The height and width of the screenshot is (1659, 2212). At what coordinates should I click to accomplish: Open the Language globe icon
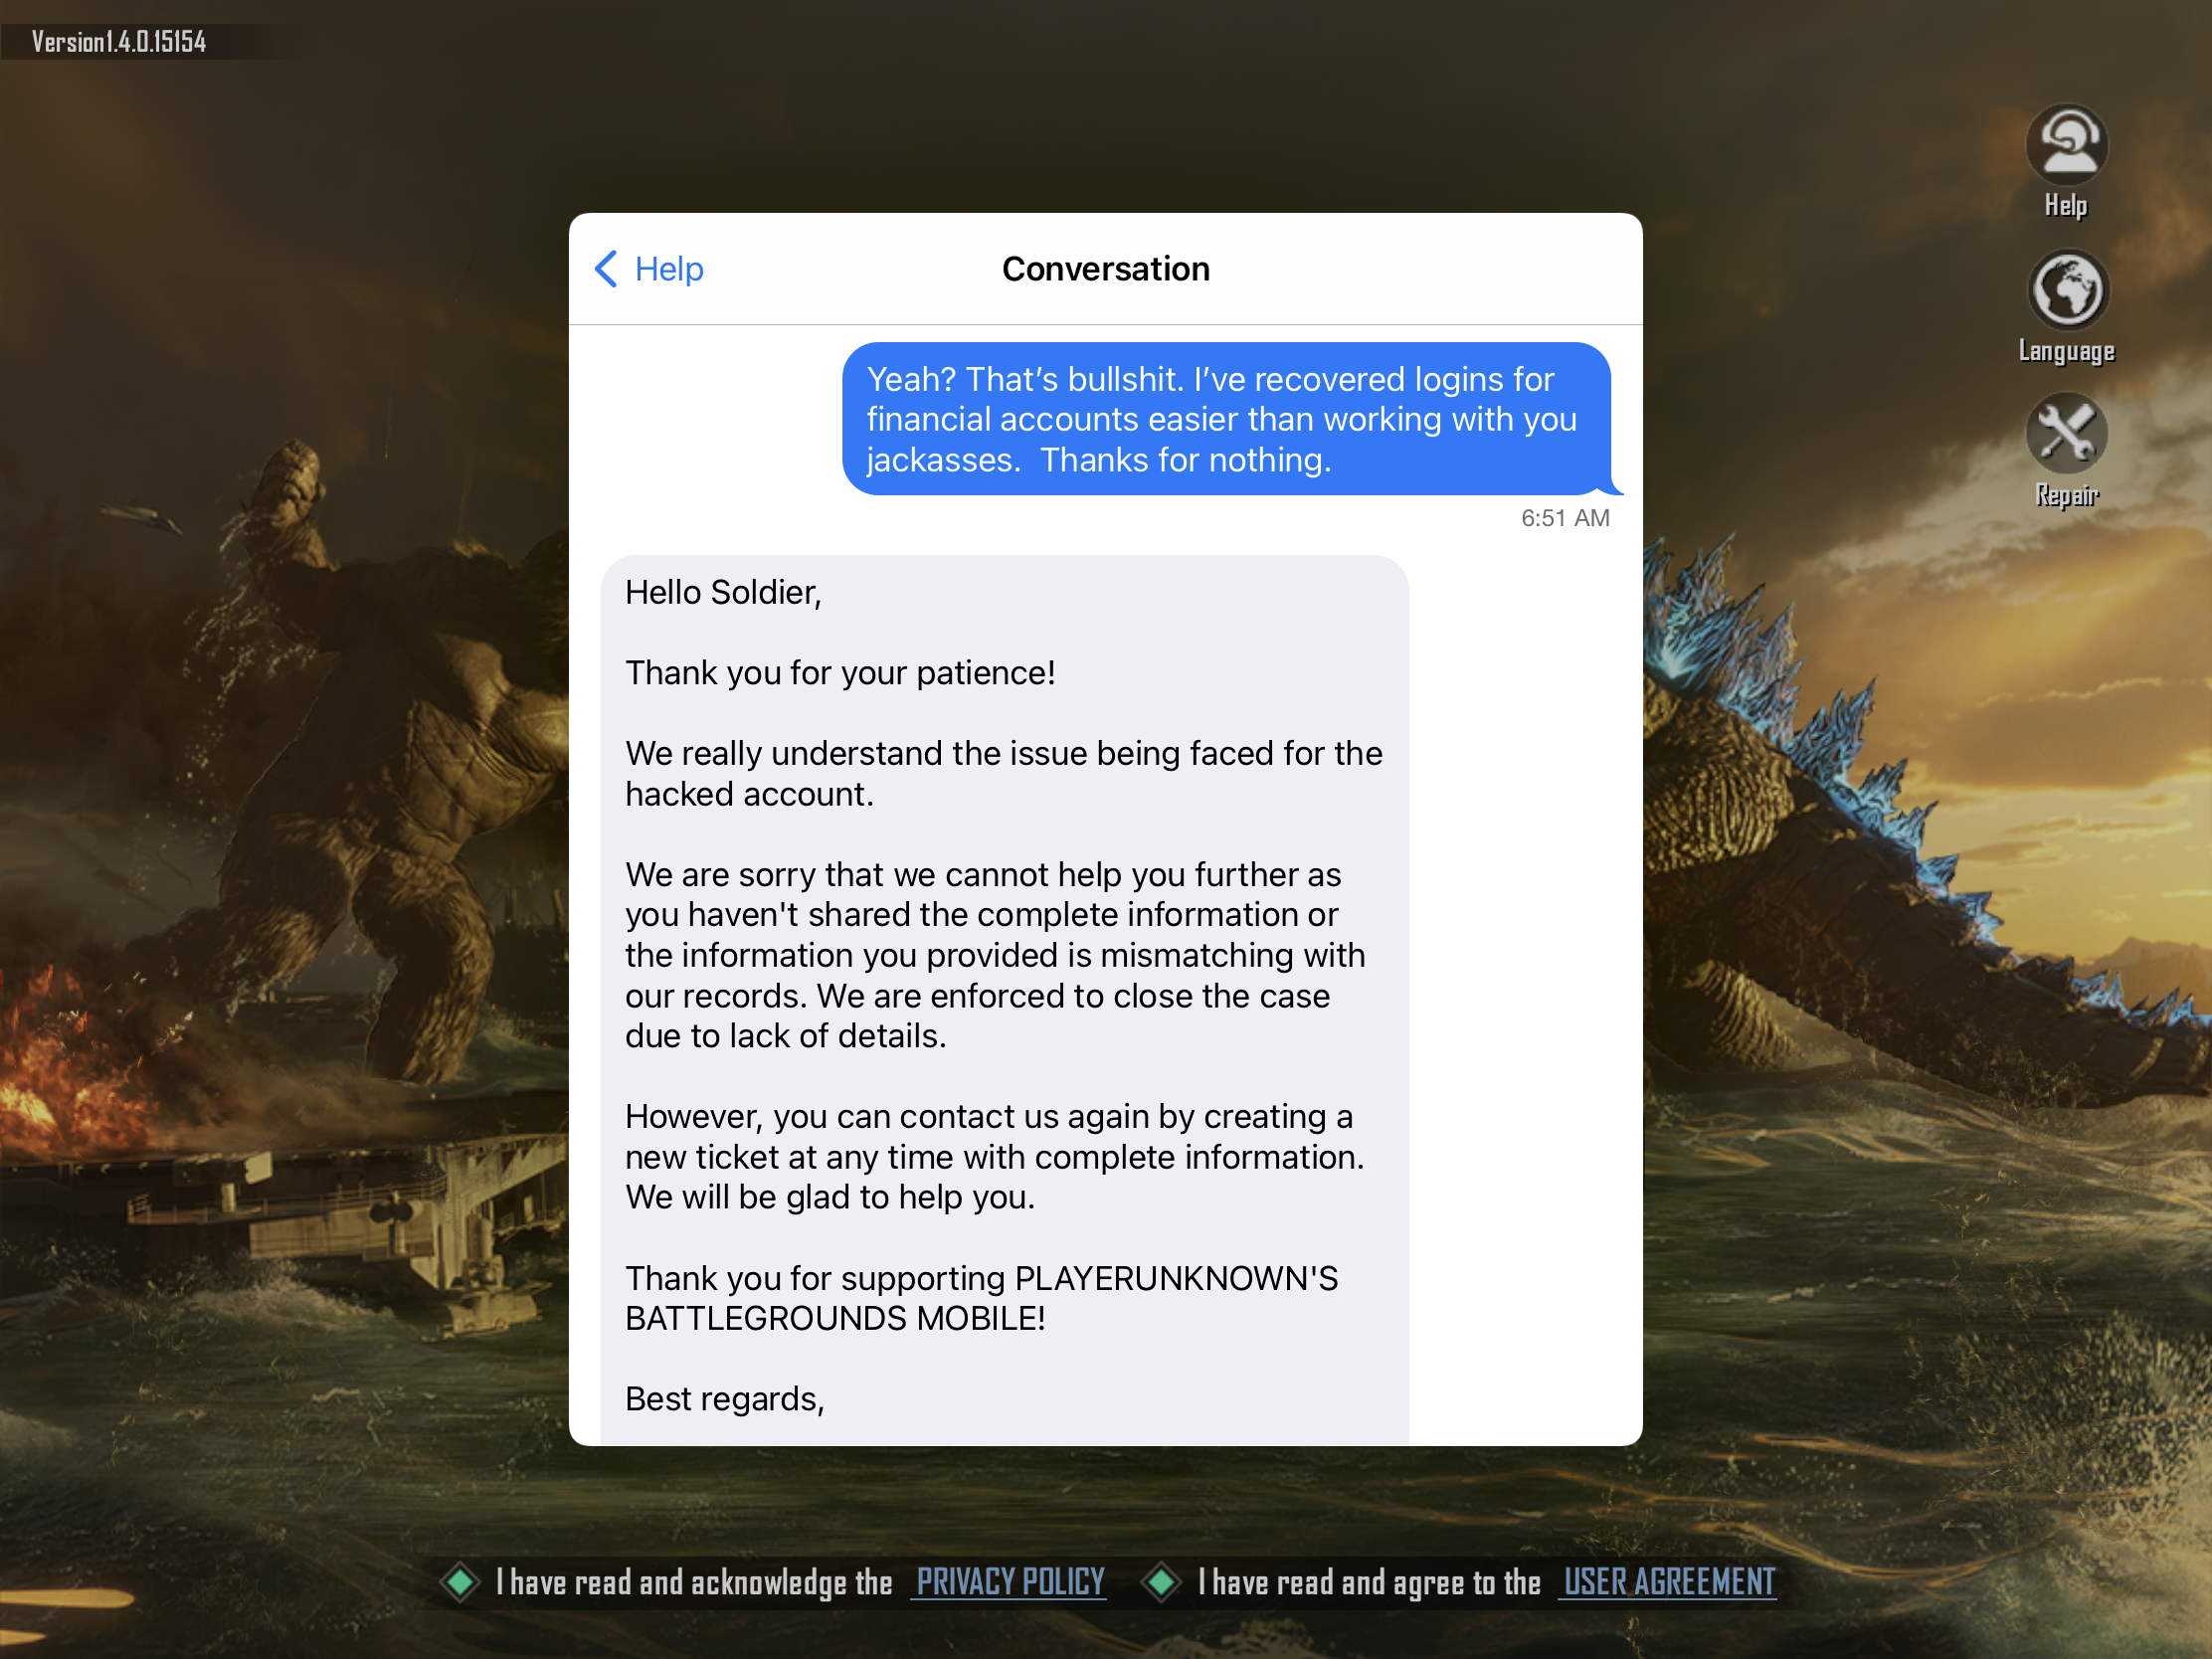(2066, 290)
